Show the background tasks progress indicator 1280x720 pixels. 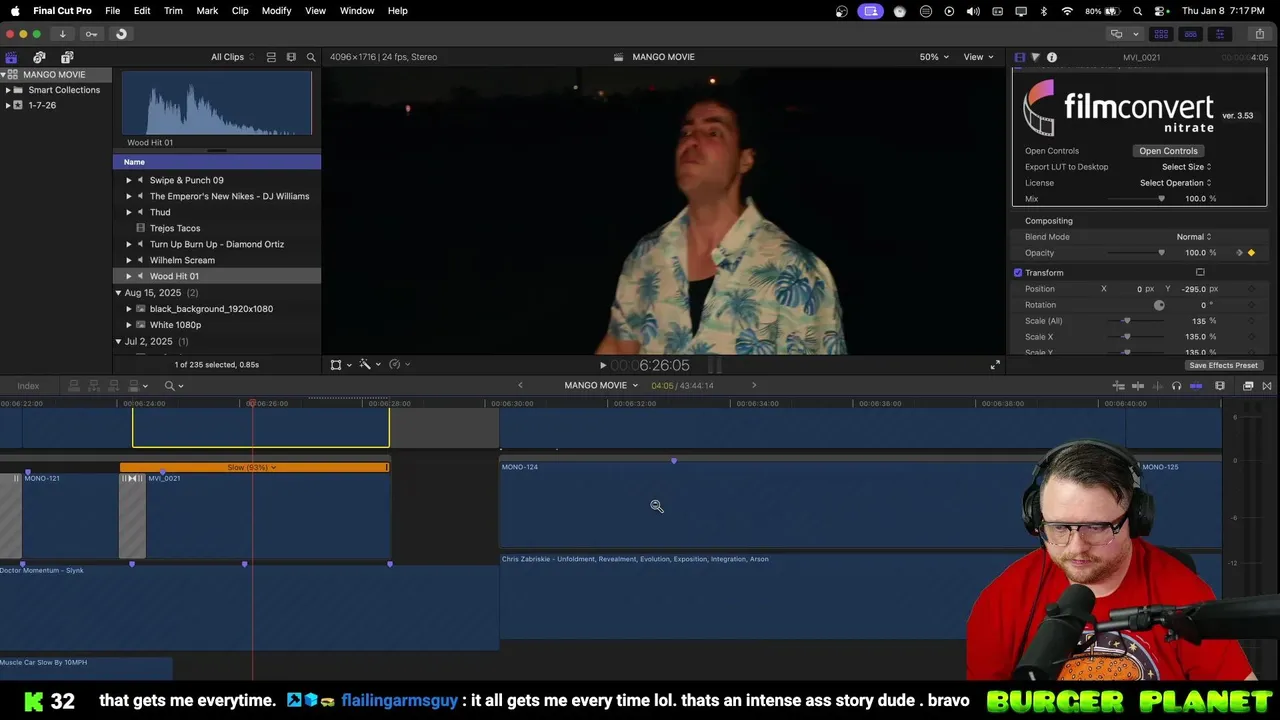[x=121, y=34]
